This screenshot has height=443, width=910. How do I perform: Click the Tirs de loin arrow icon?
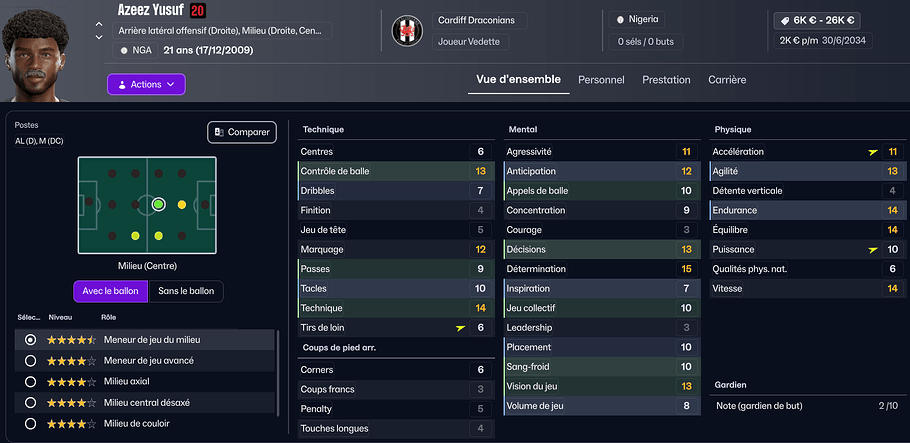click(460, 328)
